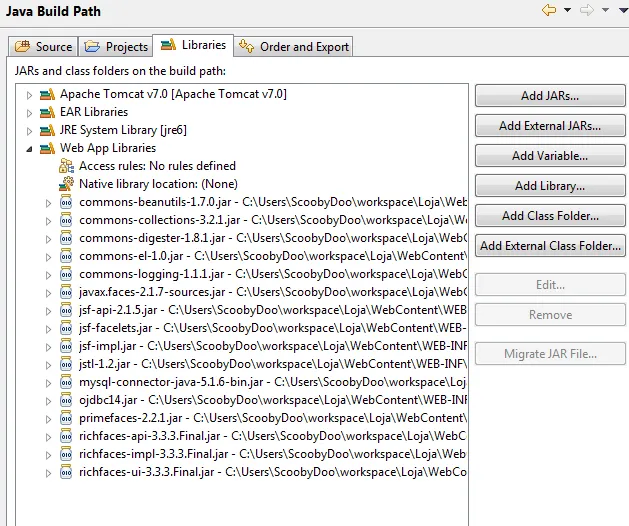
Task: Click the jar icon for commons-beanutils-1.7.0.jar
Action: [x=66, y=202]
